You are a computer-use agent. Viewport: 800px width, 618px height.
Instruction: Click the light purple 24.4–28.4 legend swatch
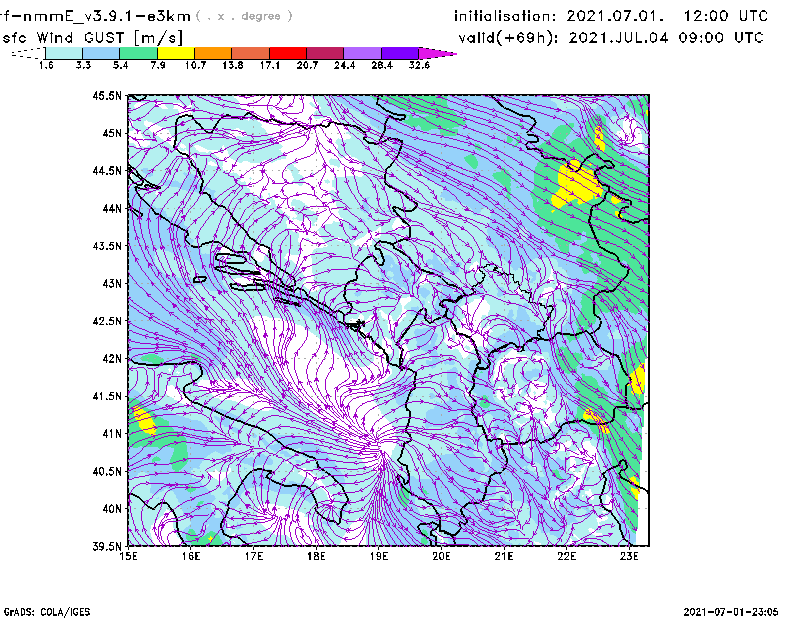(x=363, y=53)
